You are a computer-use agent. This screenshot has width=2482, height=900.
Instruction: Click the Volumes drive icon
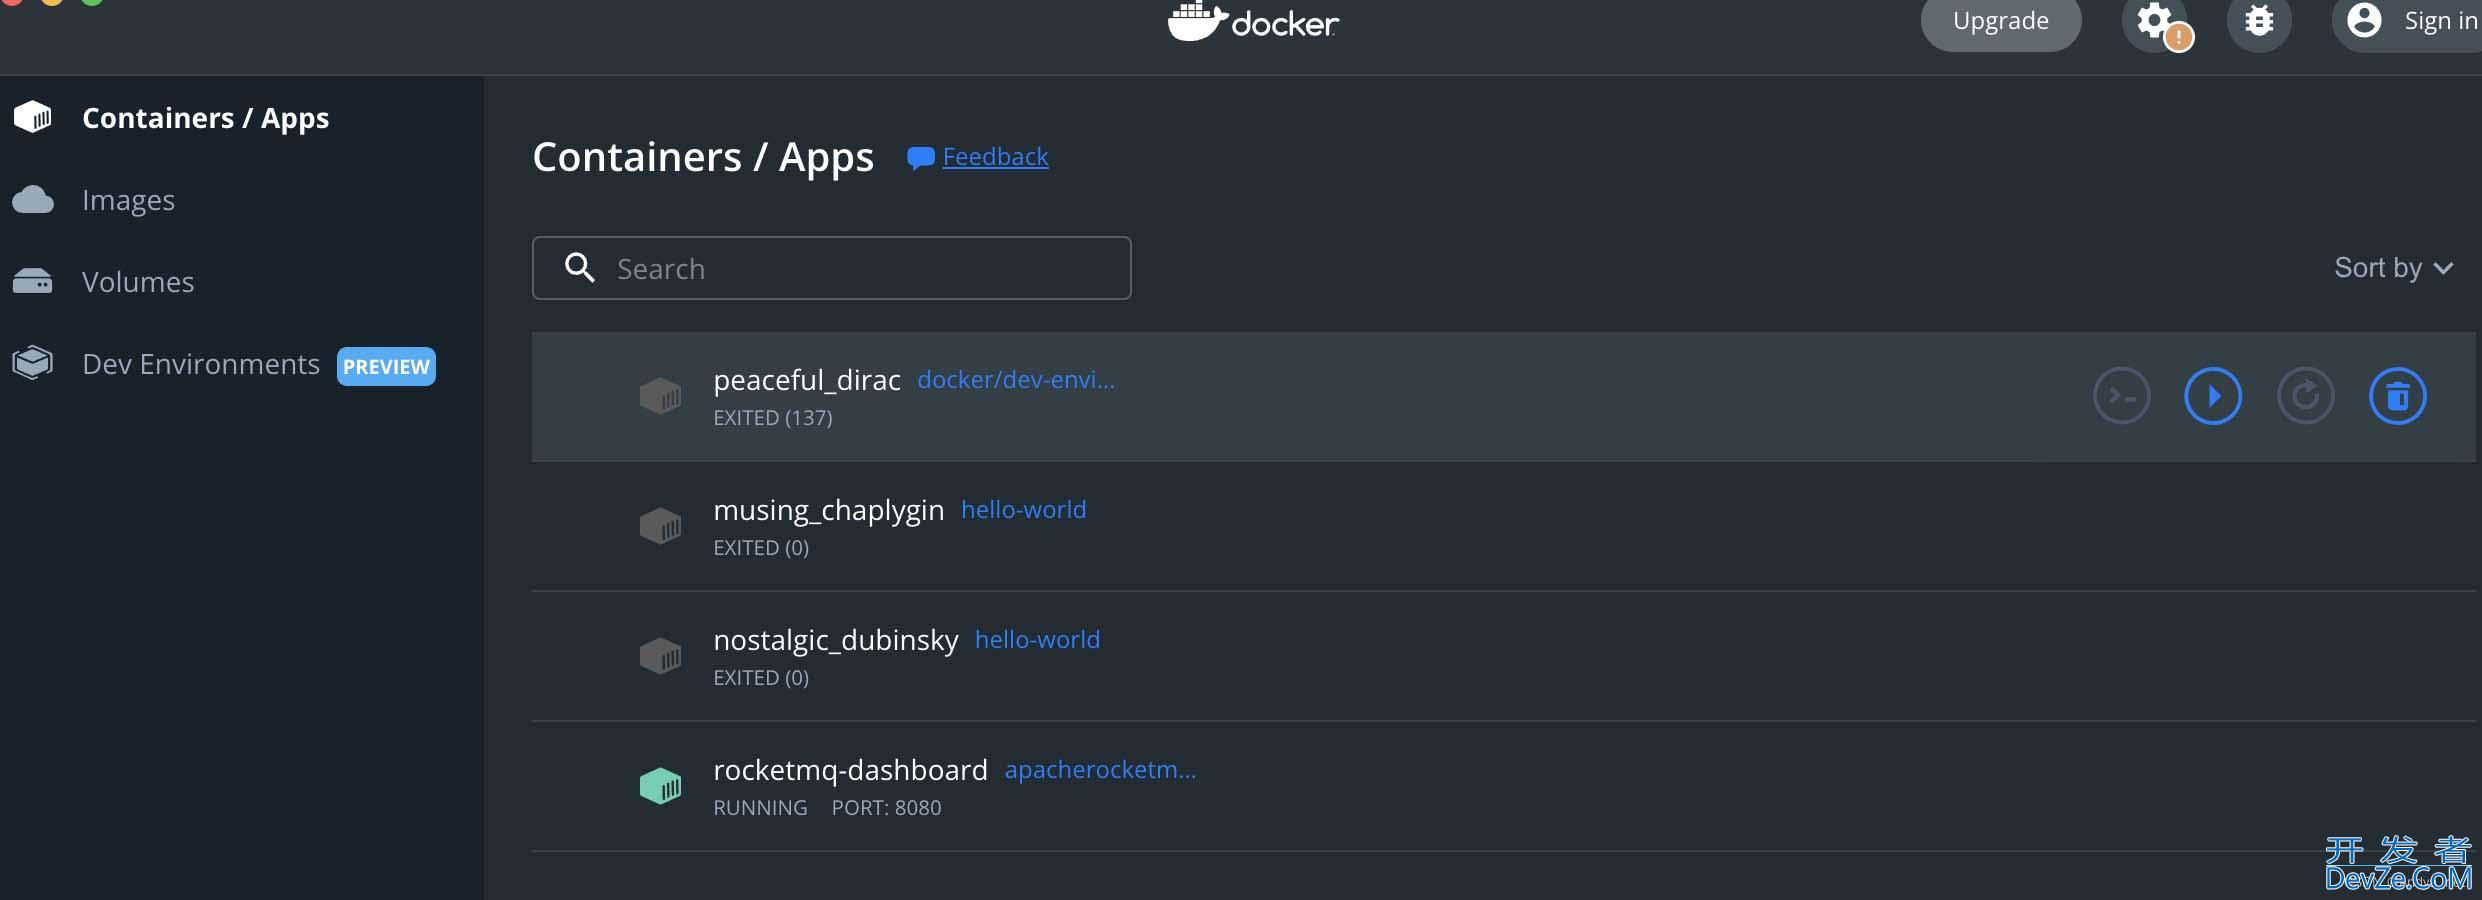pos(33,282)
